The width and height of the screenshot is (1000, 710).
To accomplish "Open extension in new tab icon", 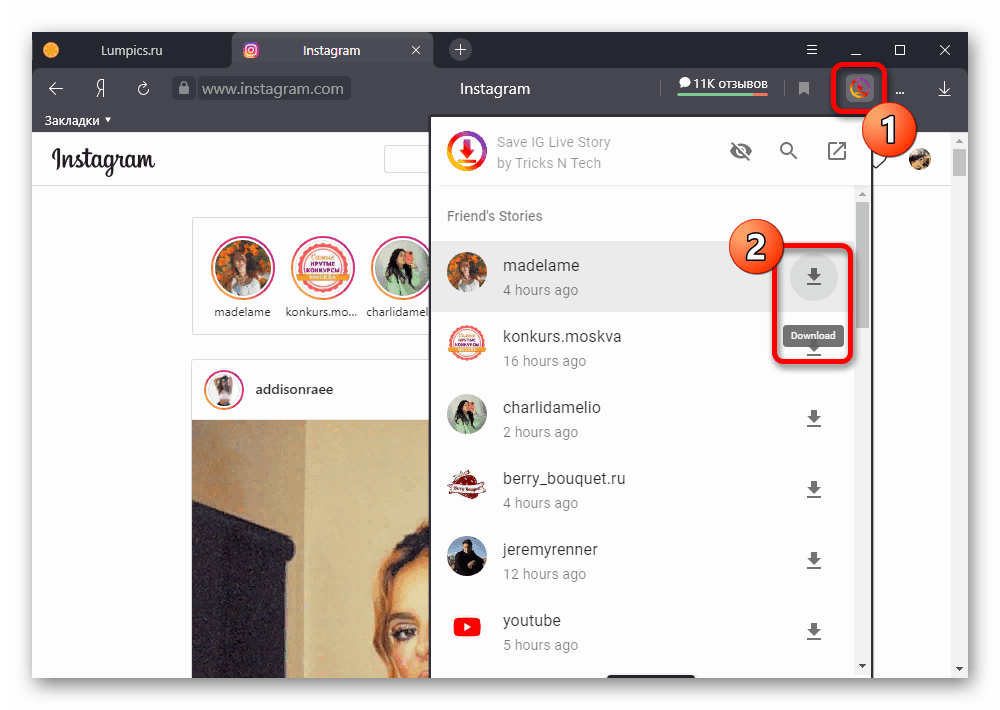I will click(x=837, y=151).
